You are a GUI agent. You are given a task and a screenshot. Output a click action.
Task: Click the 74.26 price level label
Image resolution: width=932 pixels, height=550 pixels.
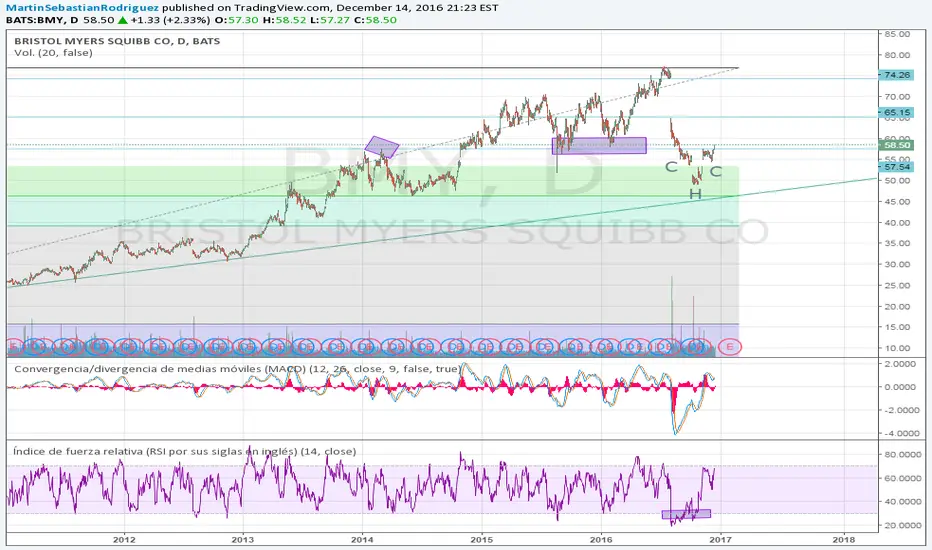click(x=896, y=75)
